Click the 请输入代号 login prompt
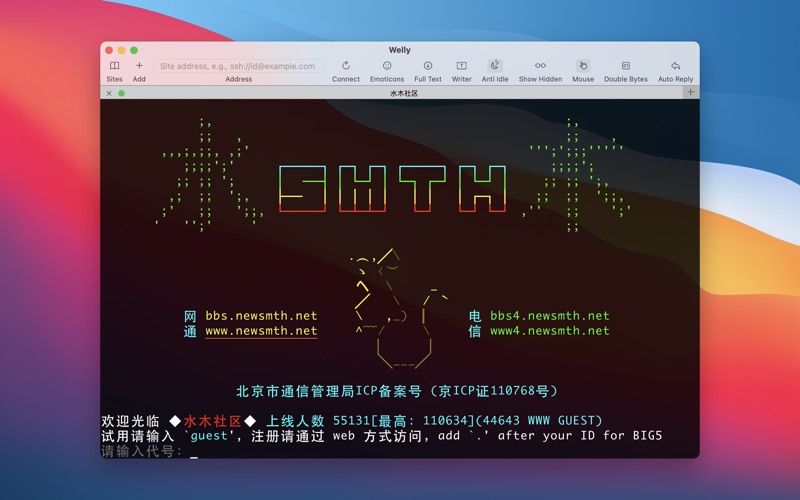The image size is (800, 500). click(141, 452)
